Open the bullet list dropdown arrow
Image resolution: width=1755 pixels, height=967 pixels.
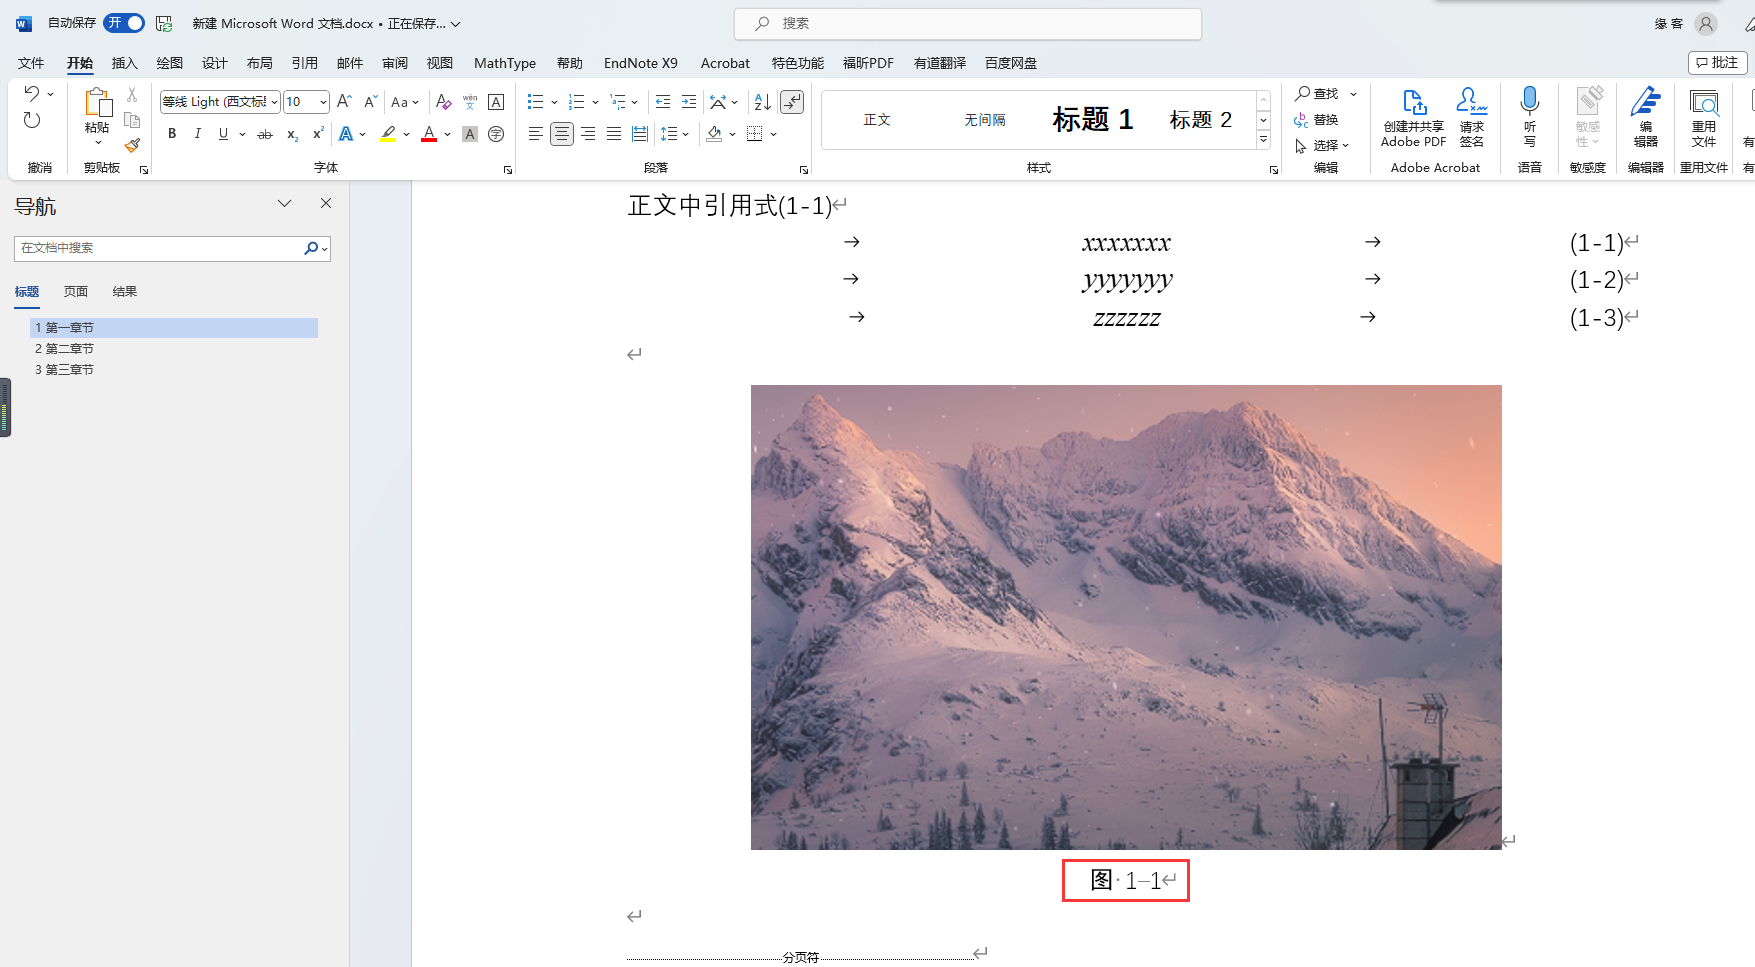click(x=554, y=102)
